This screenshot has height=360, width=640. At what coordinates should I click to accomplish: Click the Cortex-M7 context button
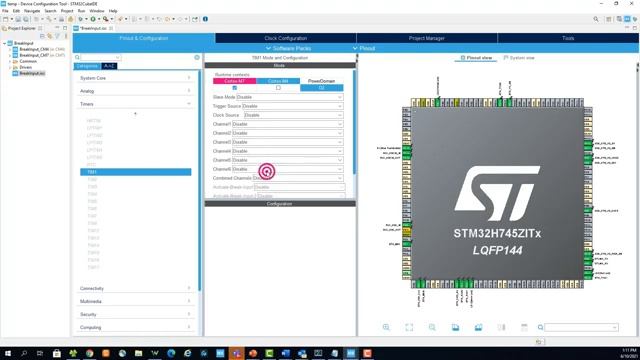235,81
